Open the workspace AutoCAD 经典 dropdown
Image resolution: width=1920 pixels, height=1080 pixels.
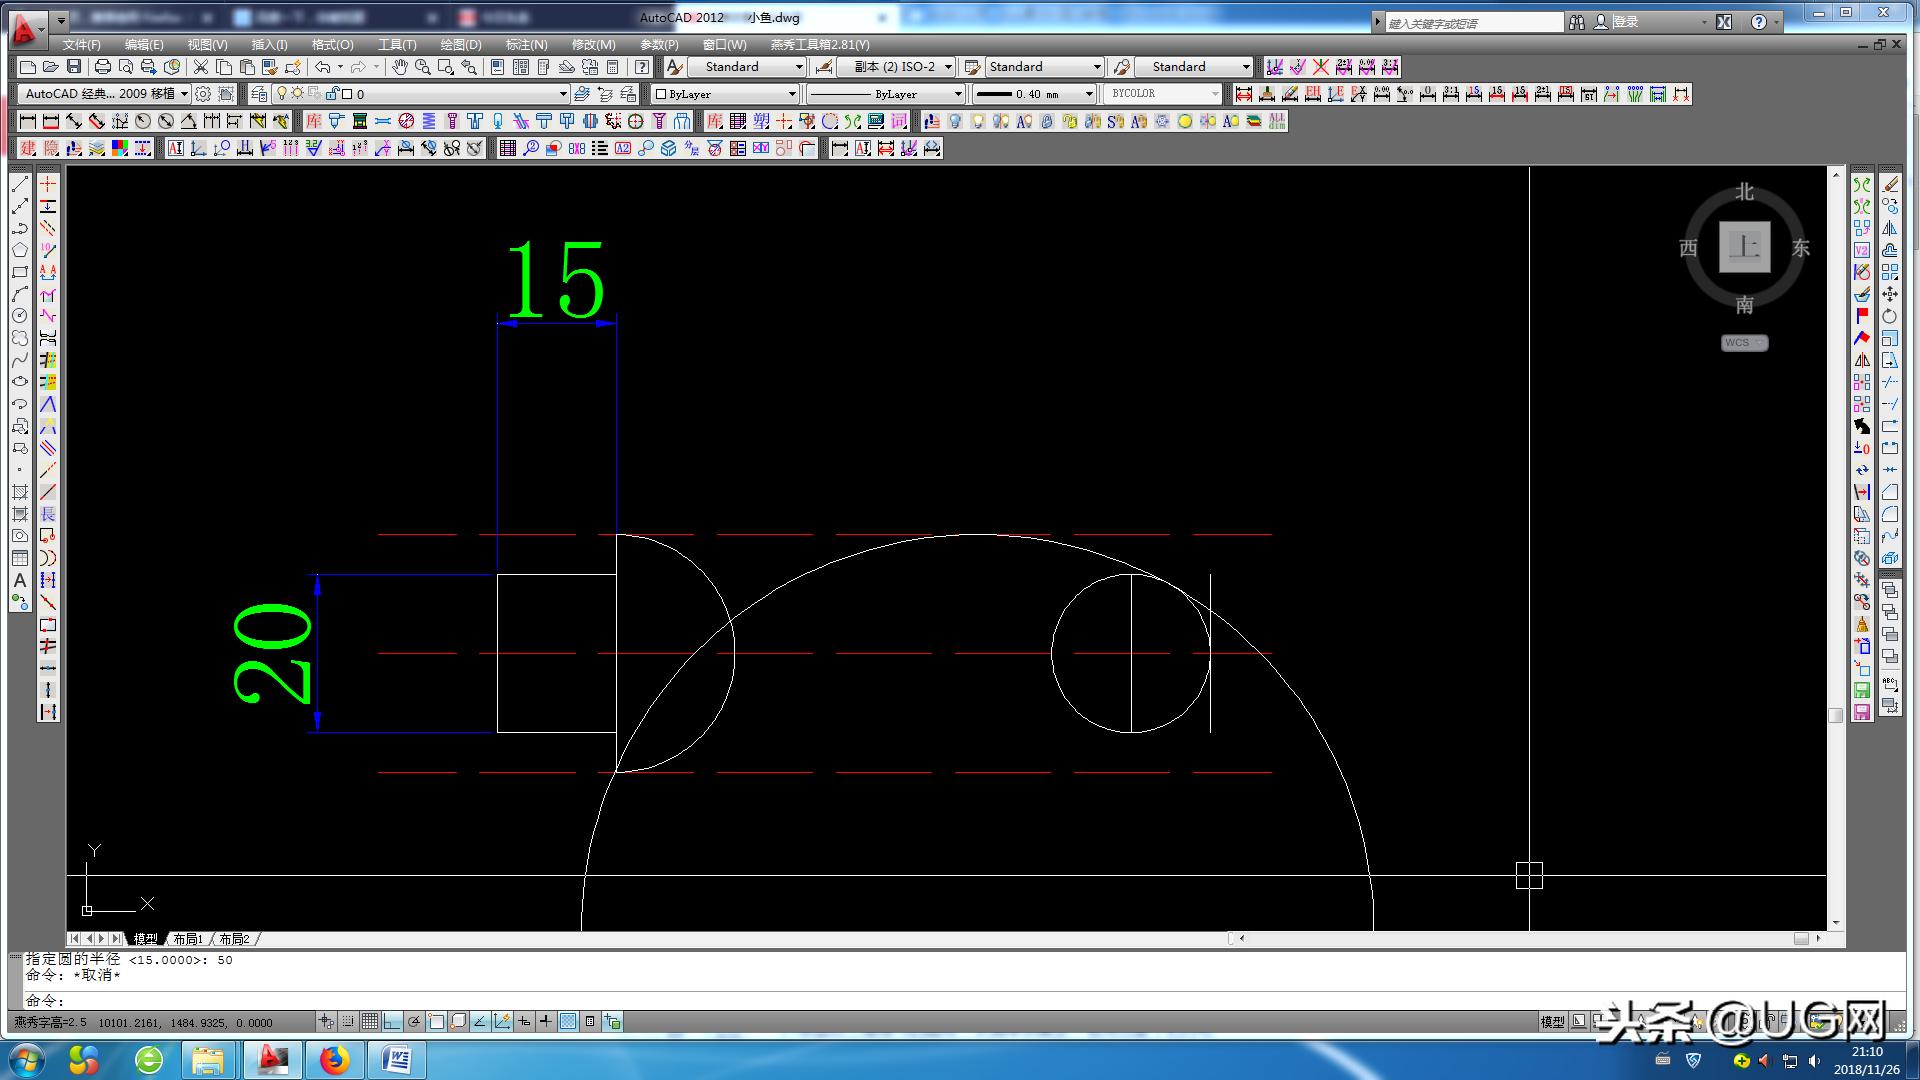pos(184,94)
